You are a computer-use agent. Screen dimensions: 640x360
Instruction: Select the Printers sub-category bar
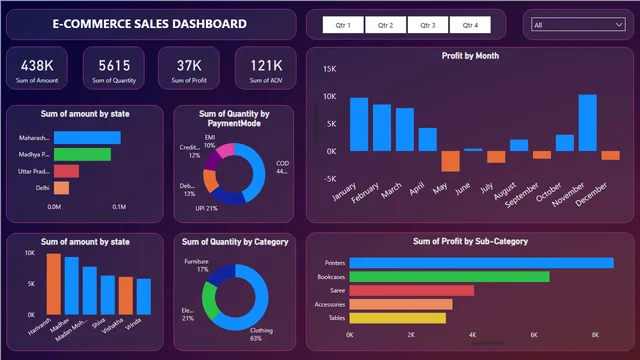482,263
